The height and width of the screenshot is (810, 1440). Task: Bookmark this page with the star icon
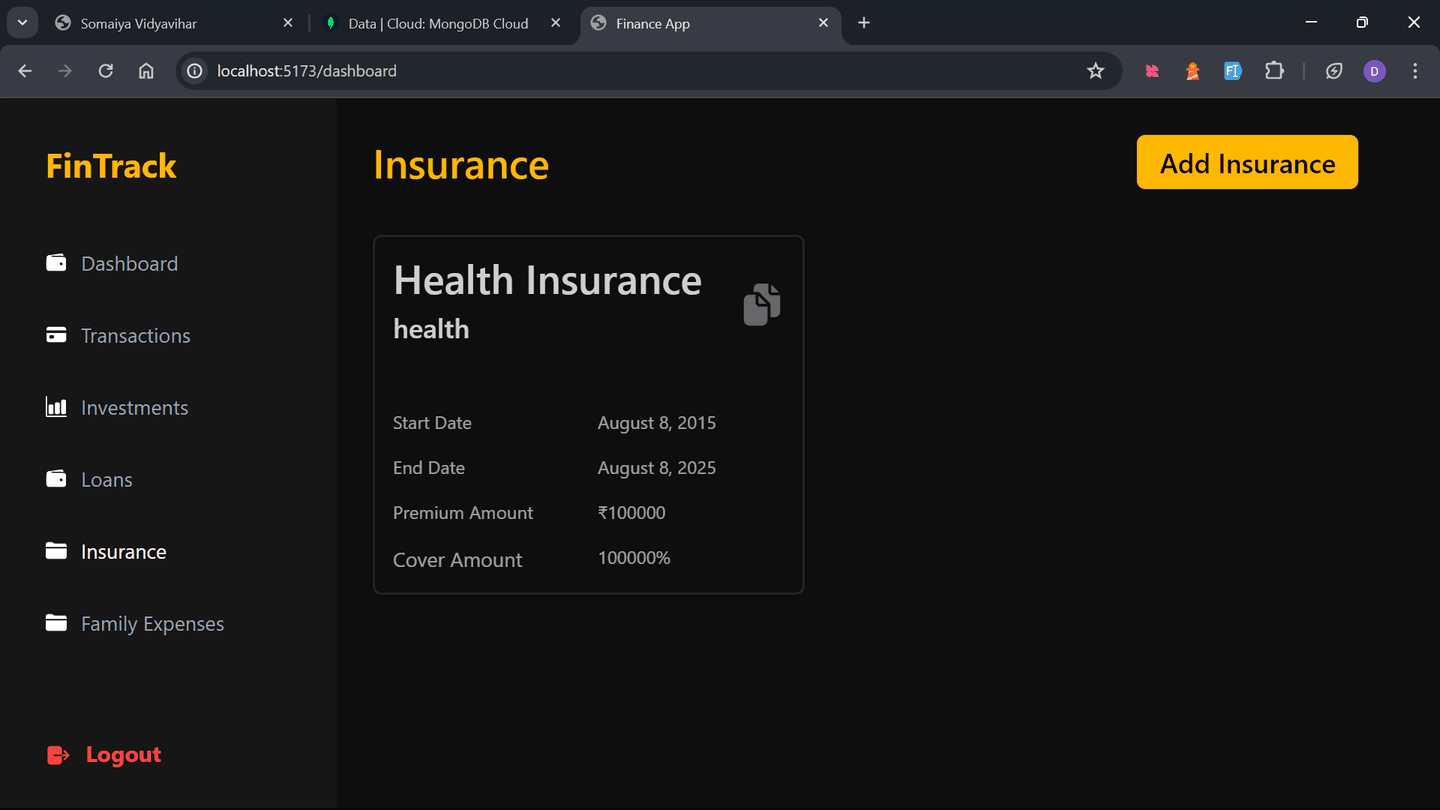(1096, 71)
